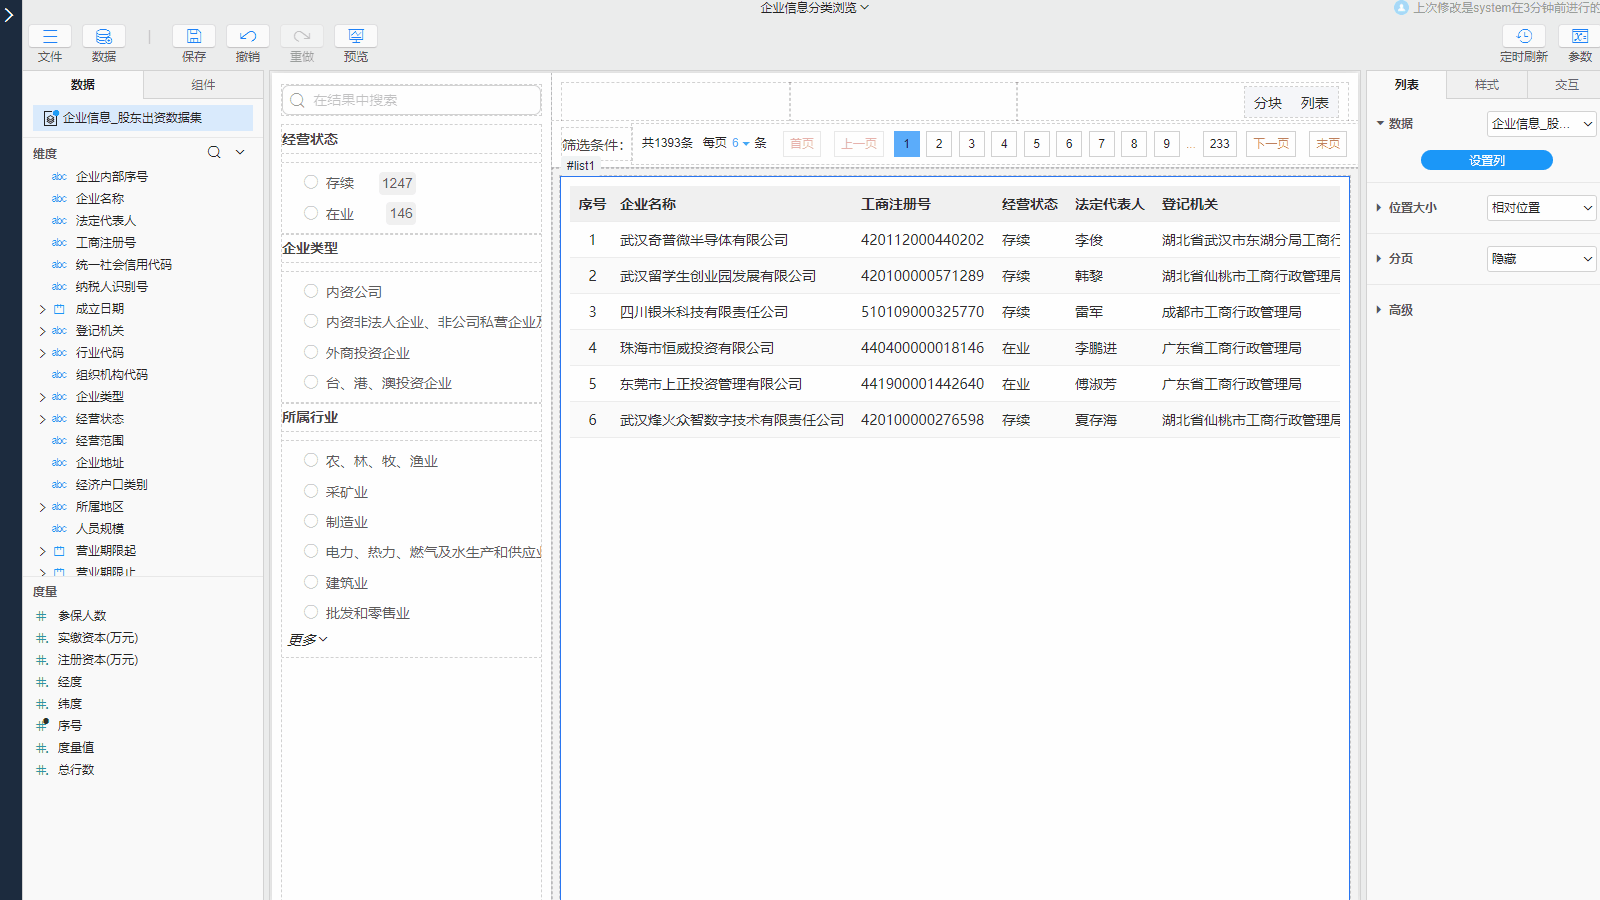Click the blue 设置列 button
This screenshot has width=1600, height=900.
pyautogui.click(x=1486, y=160)
